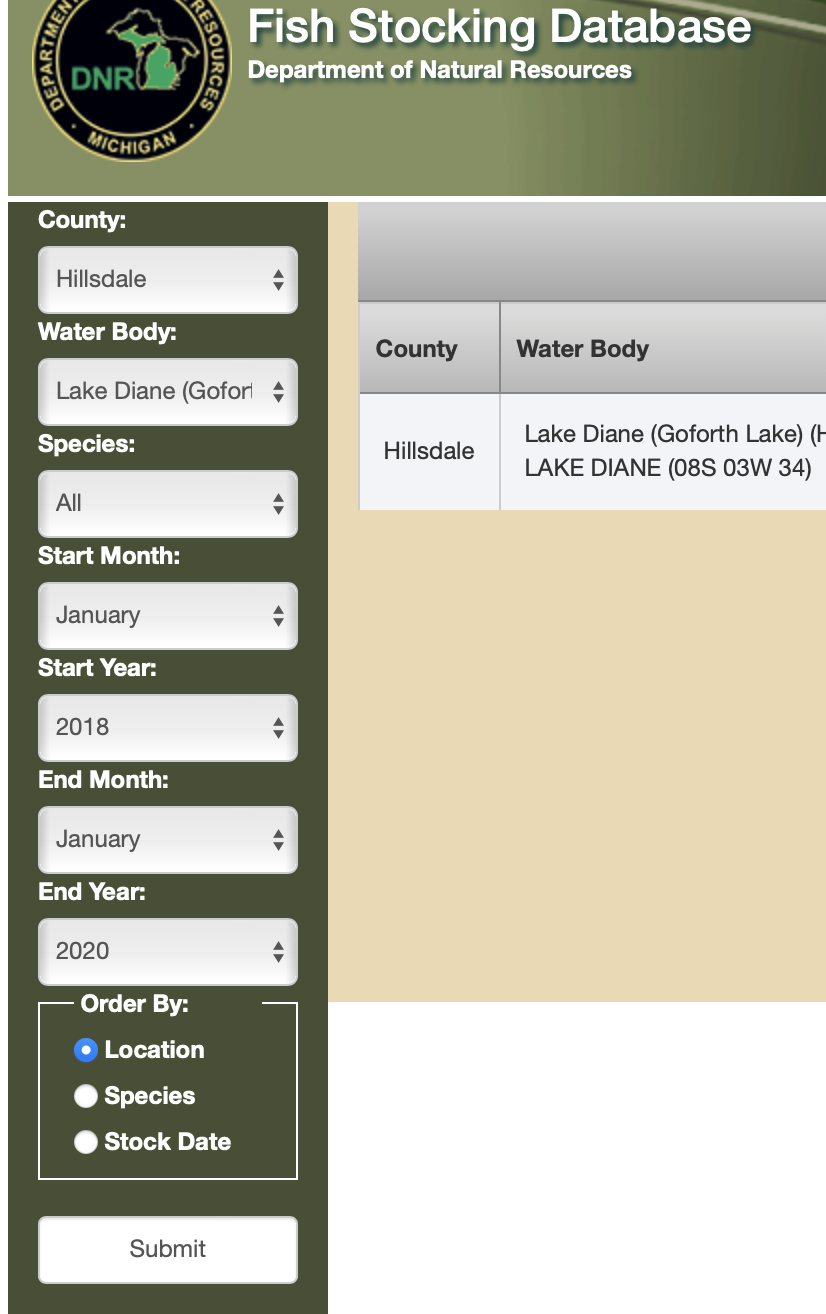Click the Water Body column header
This screenshot has height=1314, width=826.
coord(583,349)
